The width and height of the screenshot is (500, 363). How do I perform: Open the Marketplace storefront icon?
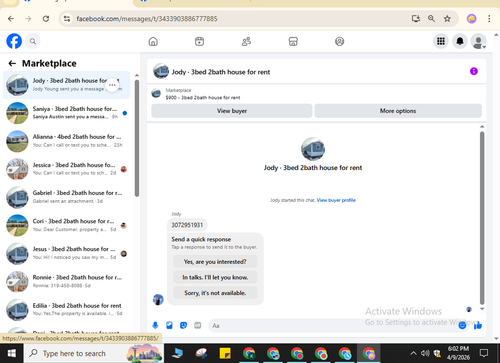tap(293, 41)
